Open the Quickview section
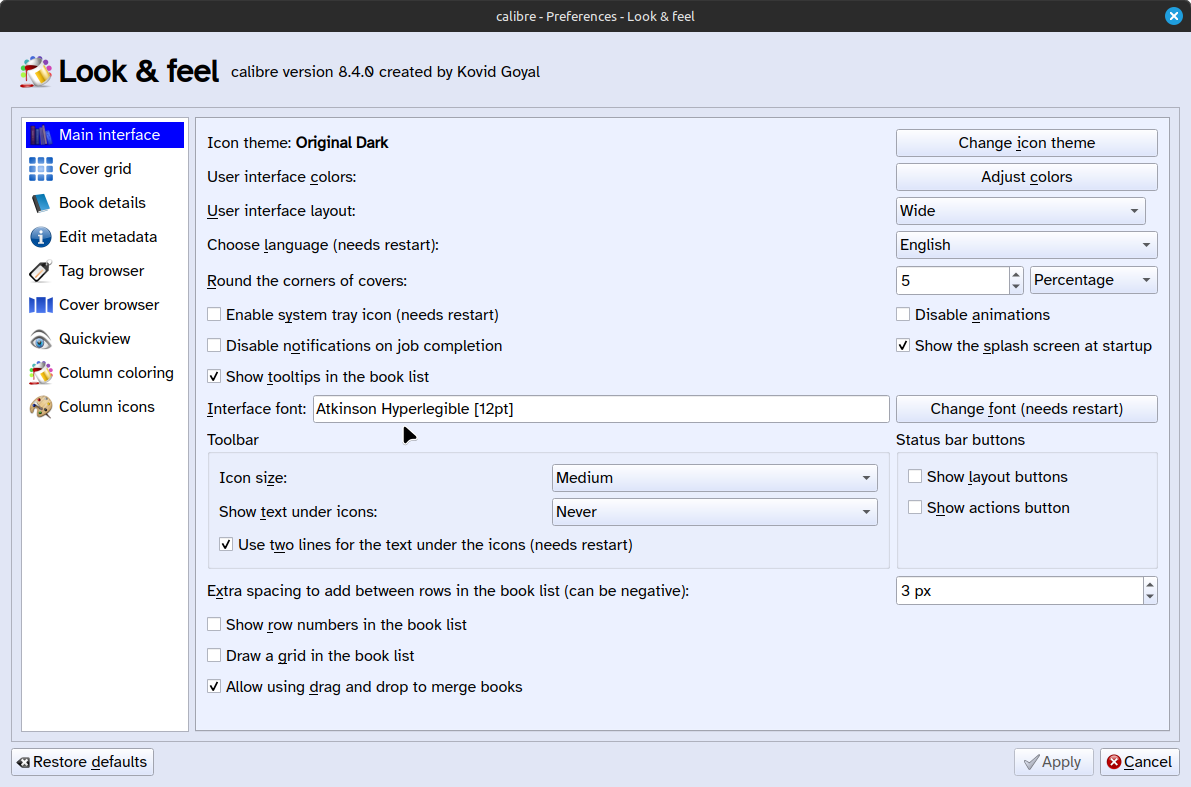The image size is (1191, 787). click(x=105, y=339)
